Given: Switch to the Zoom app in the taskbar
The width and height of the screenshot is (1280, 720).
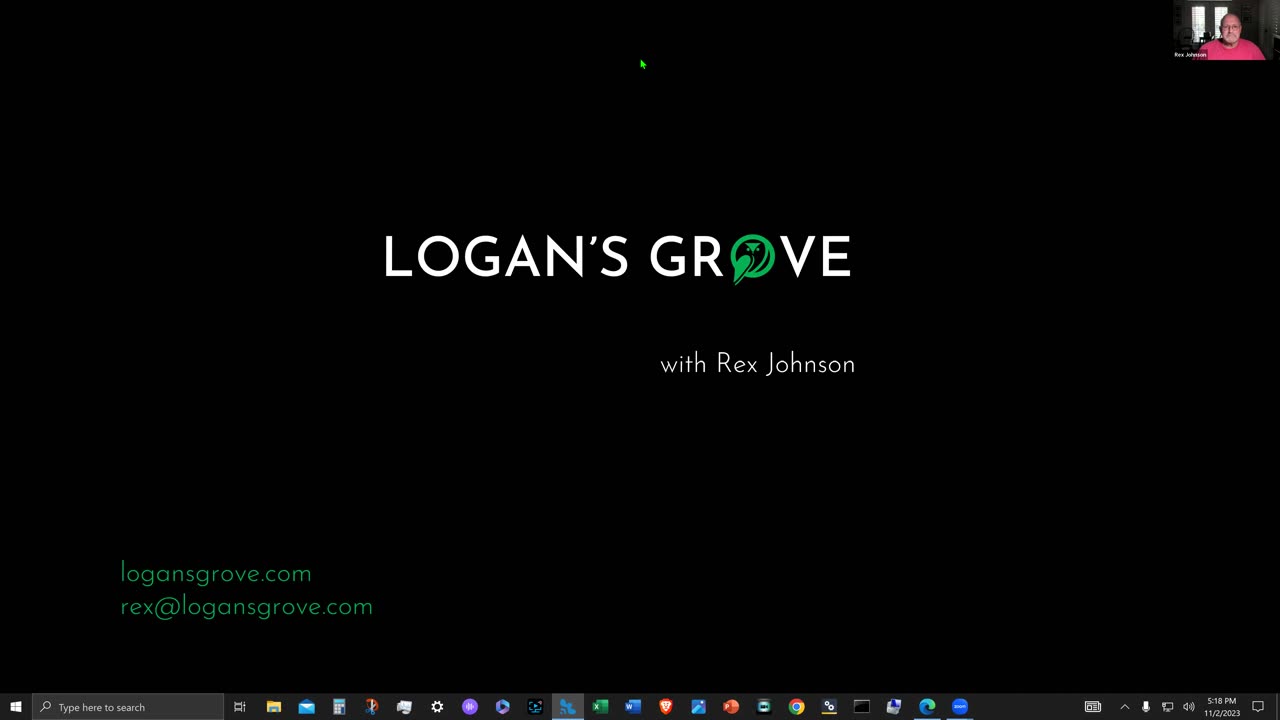Looking at the screenshot, I should 960,707.
